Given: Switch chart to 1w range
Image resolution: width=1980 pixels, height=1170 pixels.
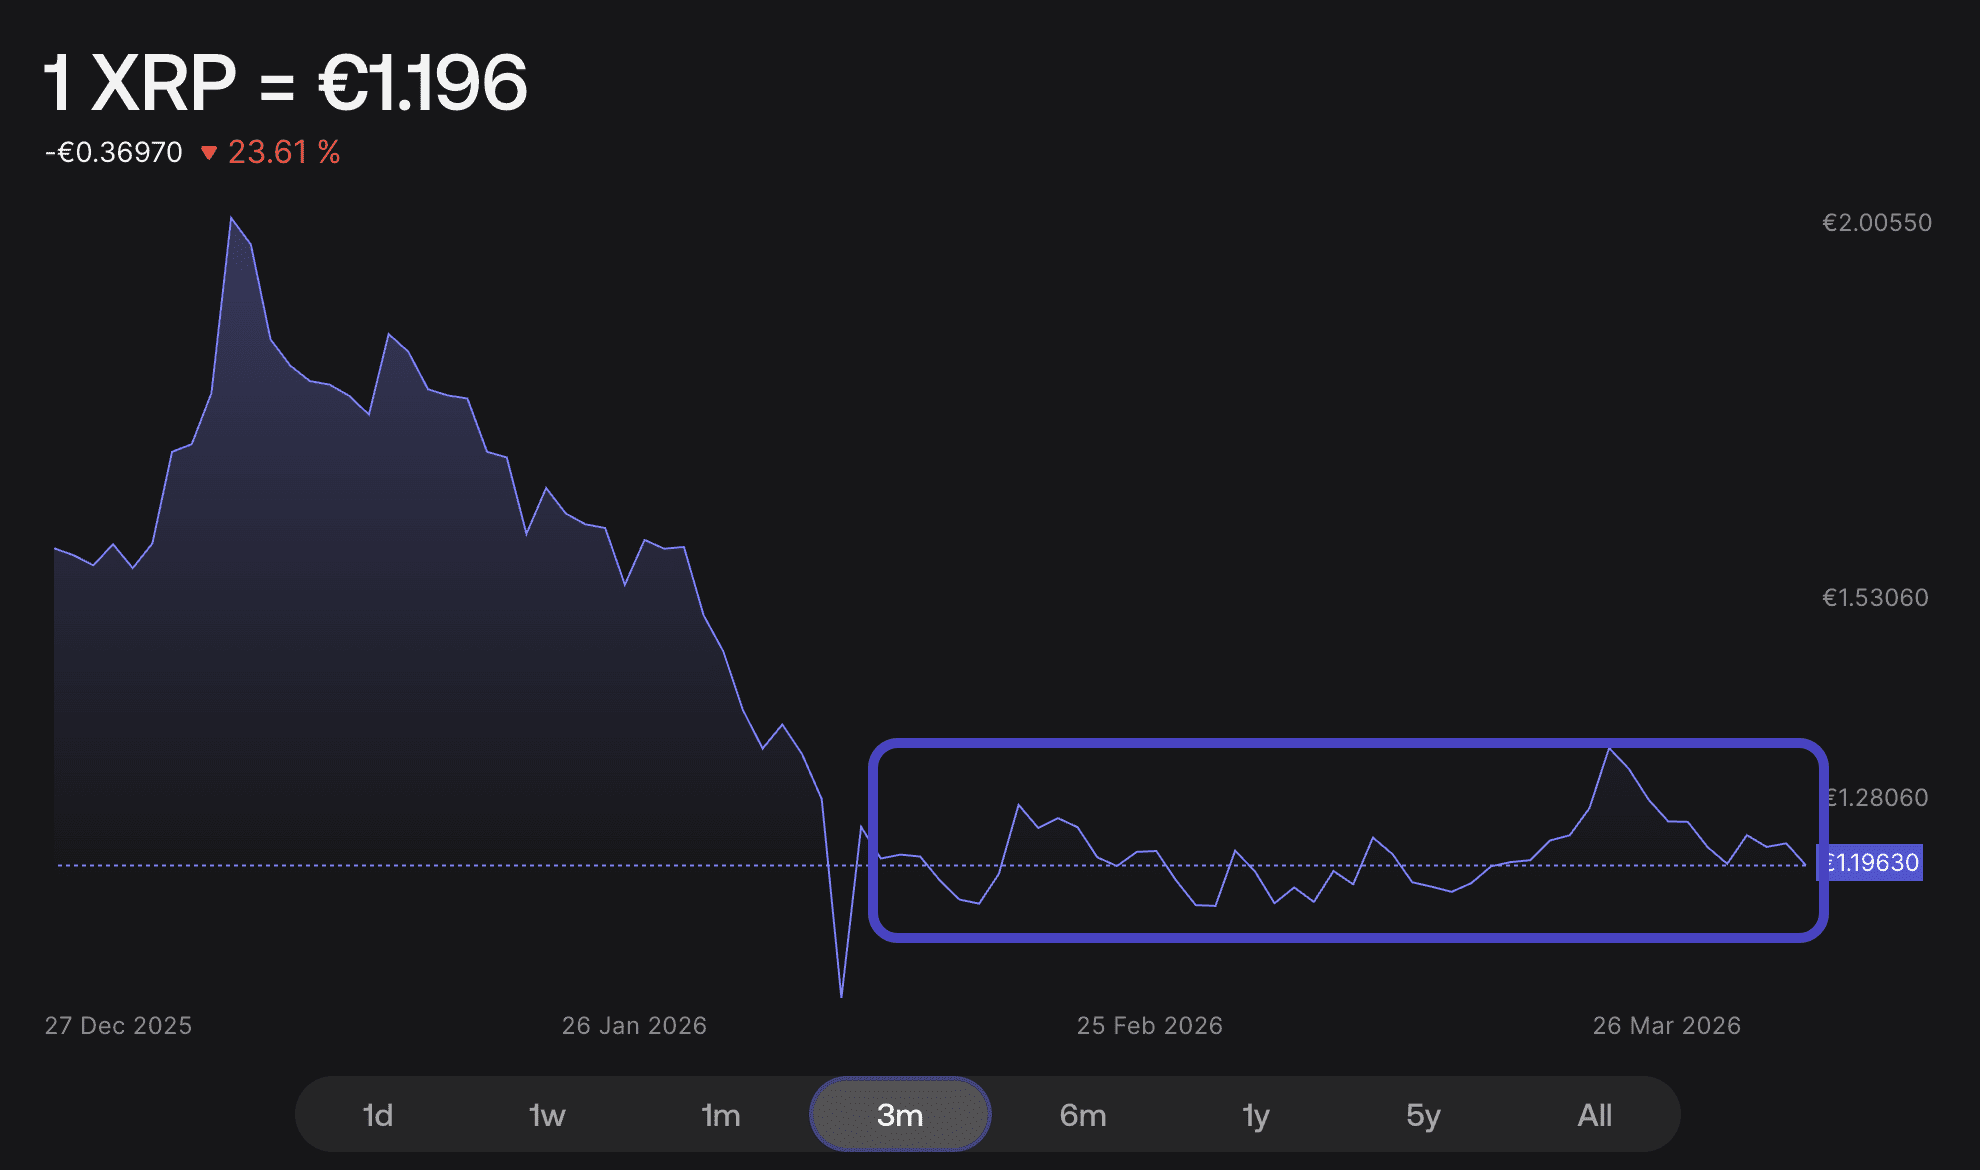Looking at the screenshot, I should tap(547, 1115).
